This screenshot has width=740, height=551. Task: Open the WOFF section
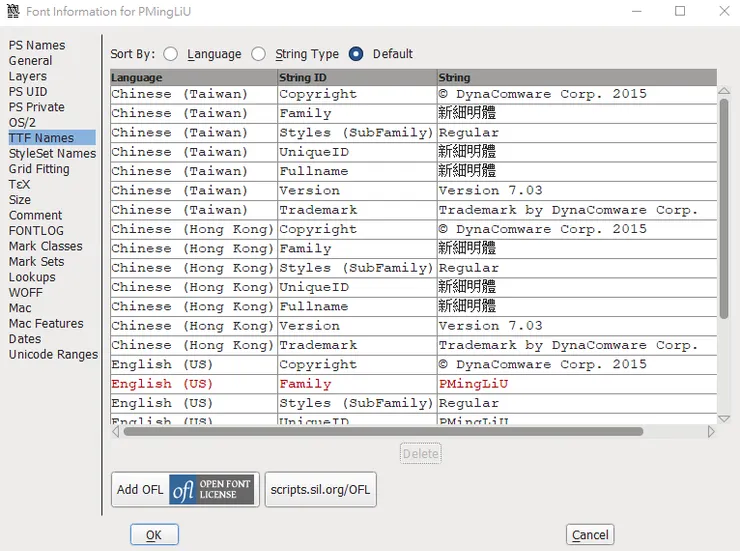(x=25, y=292)
